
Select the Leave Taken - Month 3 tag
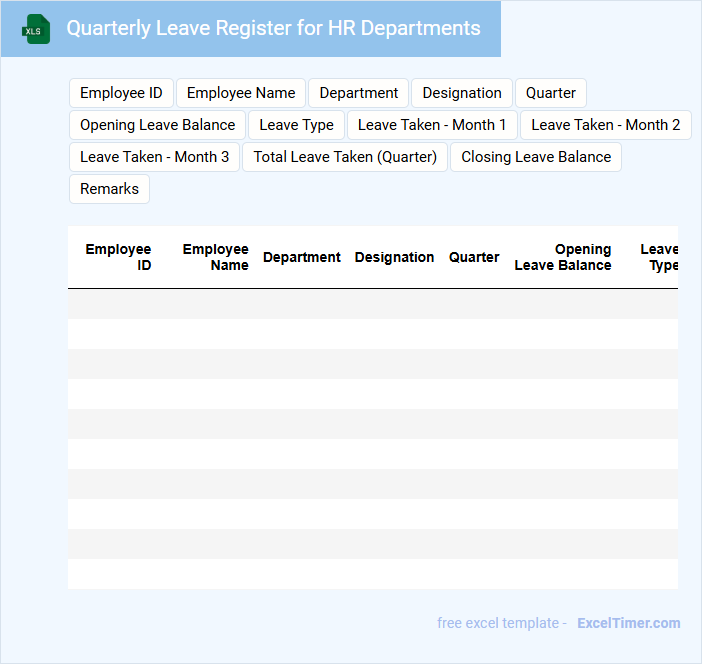[x=154, y=157]
